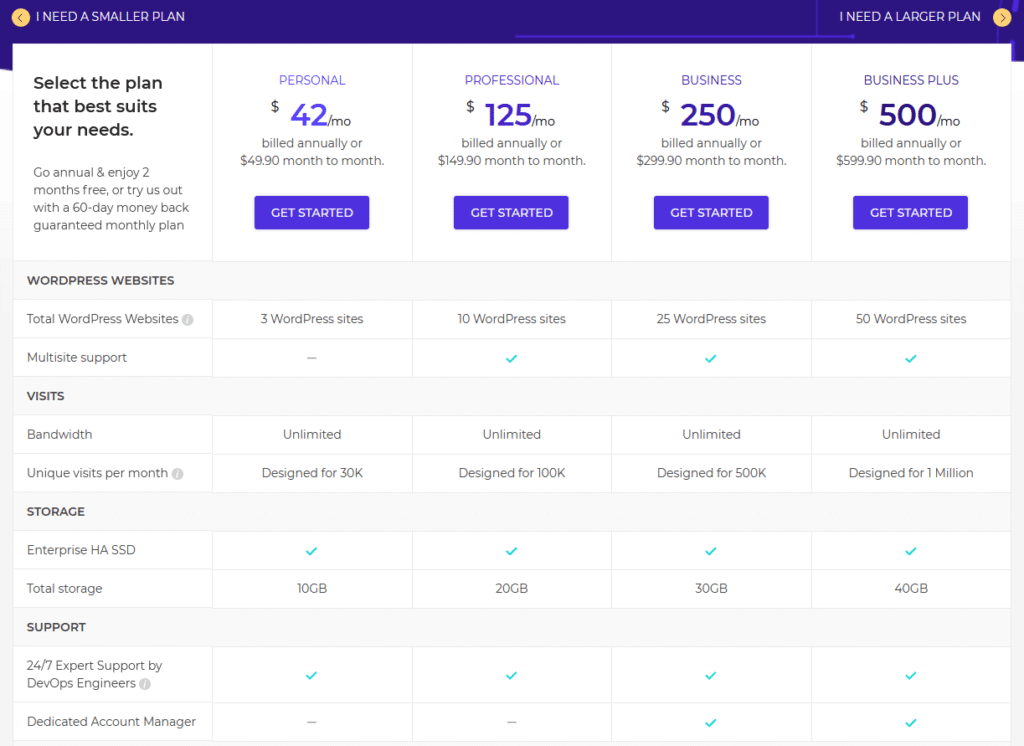Viewport: 1024px width, 746px height.
Task: Click Get Started for the Business plan
Action: [711, 212]
